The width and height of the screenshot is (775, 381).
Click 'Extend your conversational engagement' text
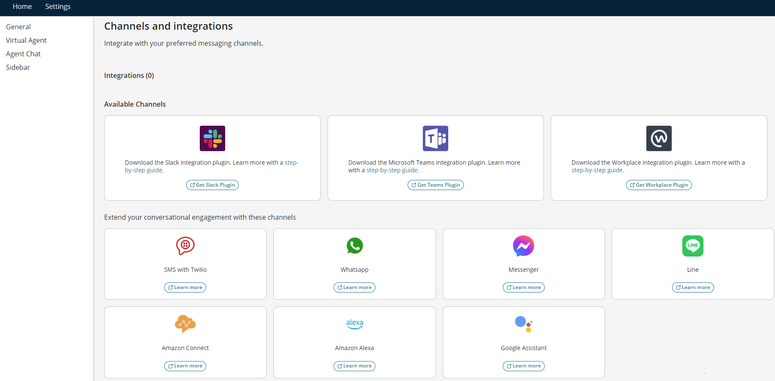(200, 217)
